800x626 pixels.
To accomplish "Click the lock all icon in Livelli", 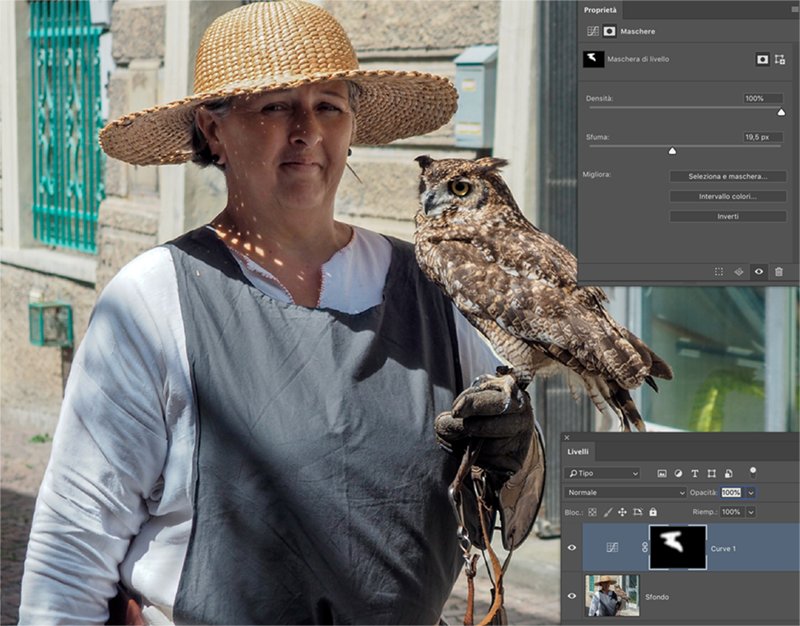I will [x=653, y=511].
